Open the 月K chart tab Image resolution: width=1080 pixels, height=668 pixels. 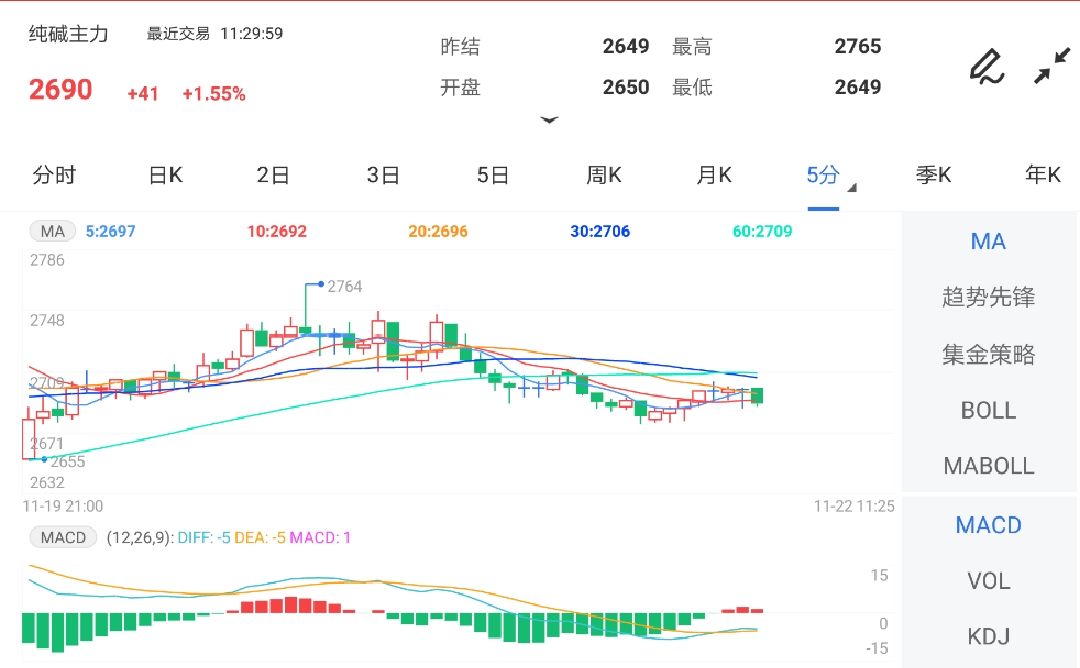(x=714, y=175)
